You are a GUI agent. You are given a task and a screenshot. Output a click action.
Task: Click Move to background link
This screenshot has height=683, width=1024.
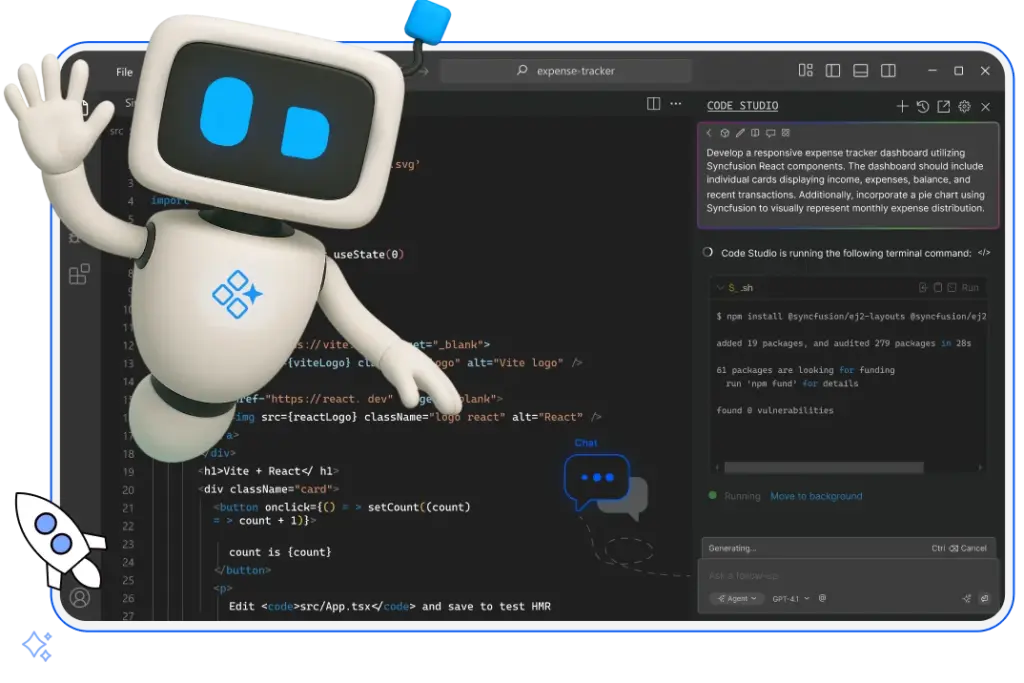tap(816, 496)
